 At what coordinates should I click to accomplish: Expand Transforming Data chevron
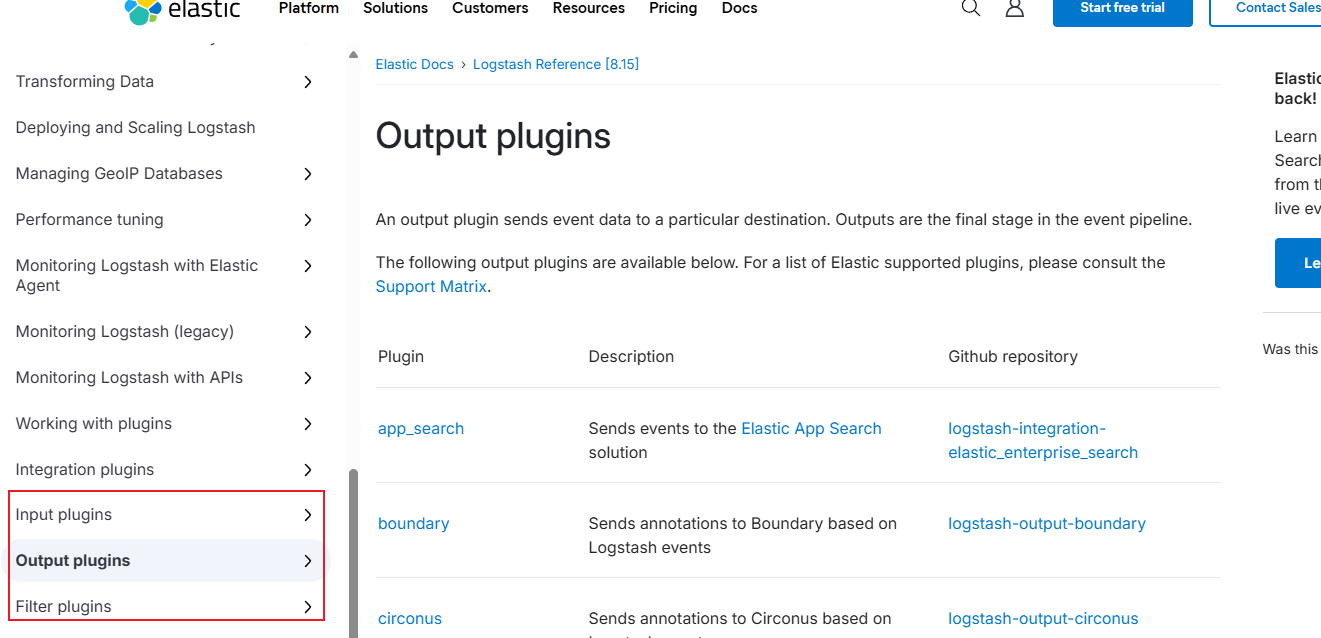[308, 82]
